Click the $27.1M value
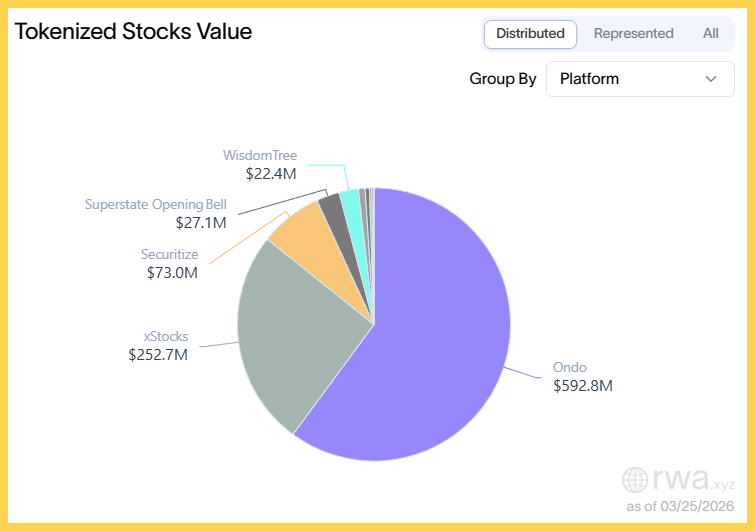 [x=201, y=223]
